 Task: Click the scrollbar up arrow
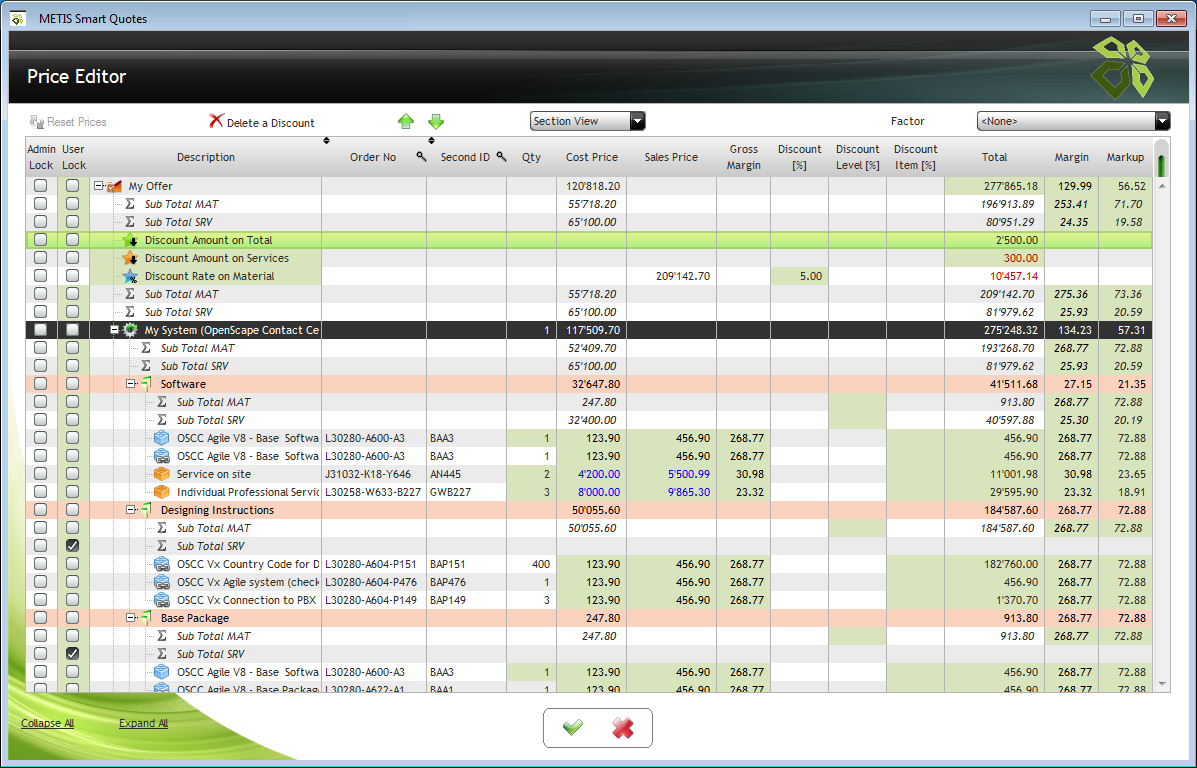pyautogui.click(x=1162, y=186)
